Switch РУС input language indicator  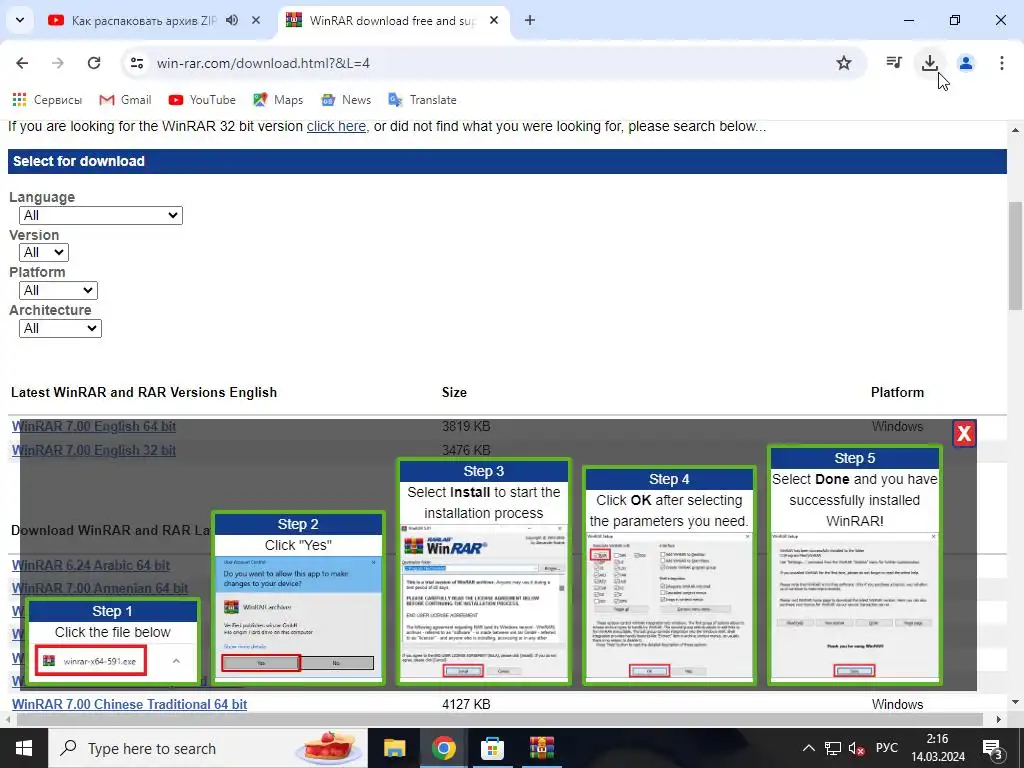coord(887,748)
